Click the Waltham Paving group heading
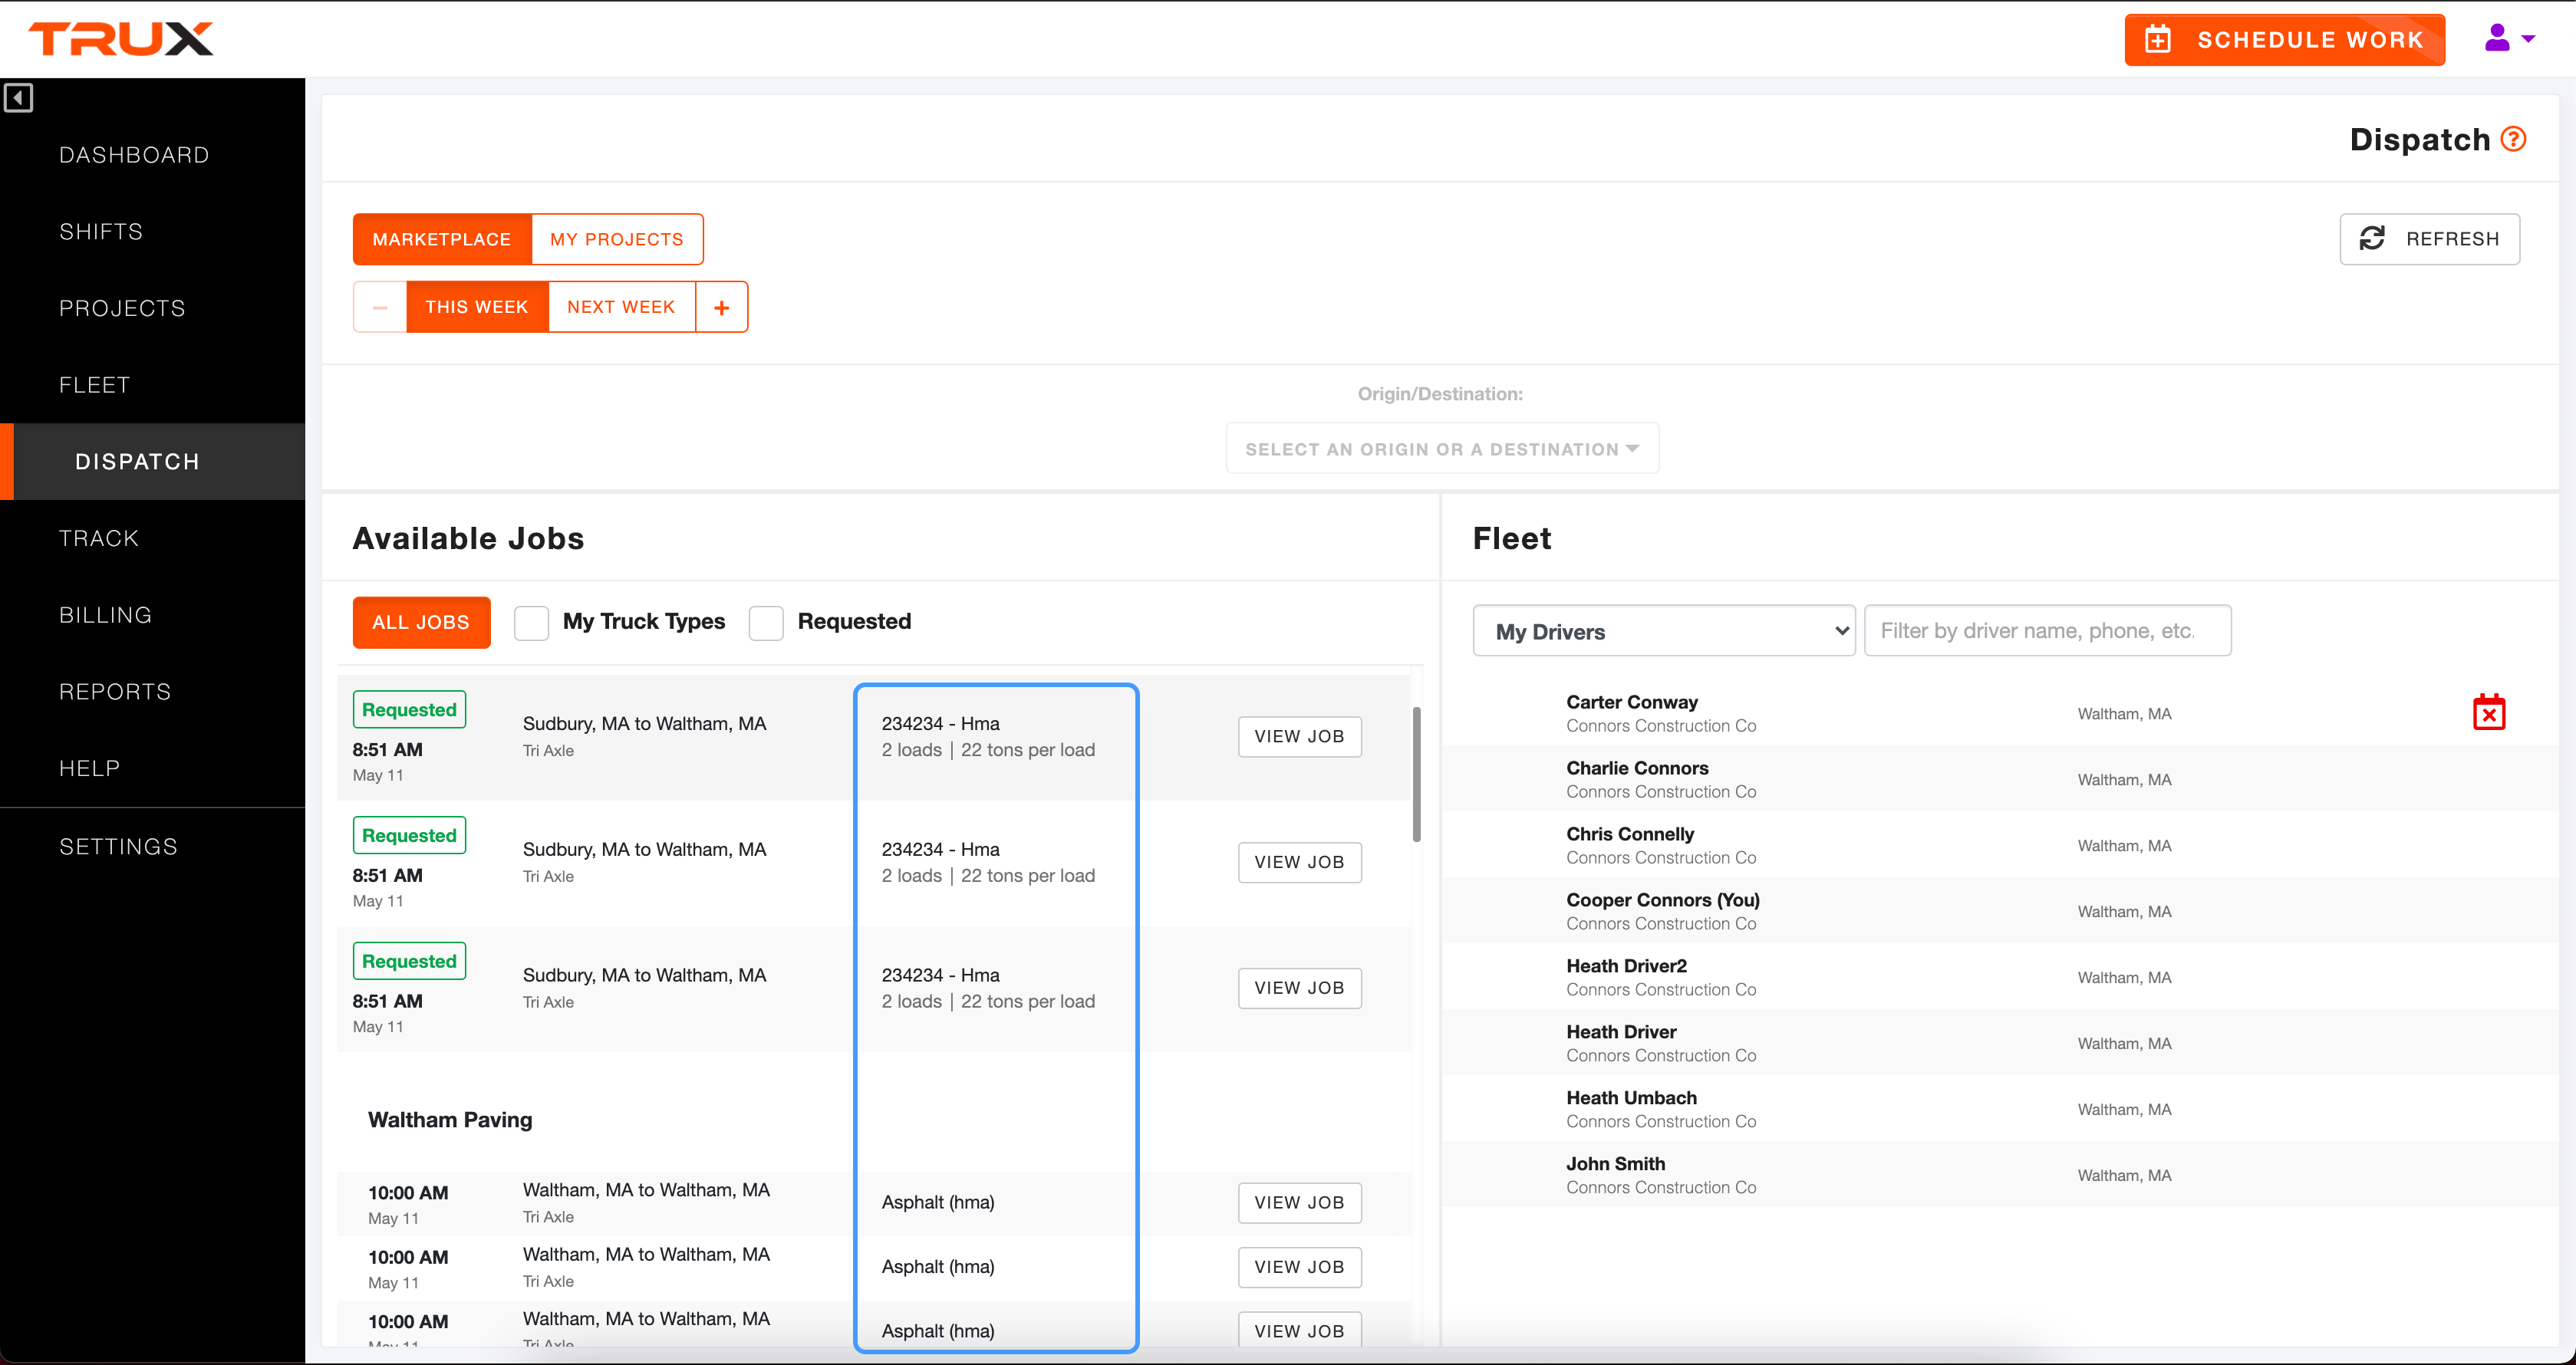 pos(450,1120)
